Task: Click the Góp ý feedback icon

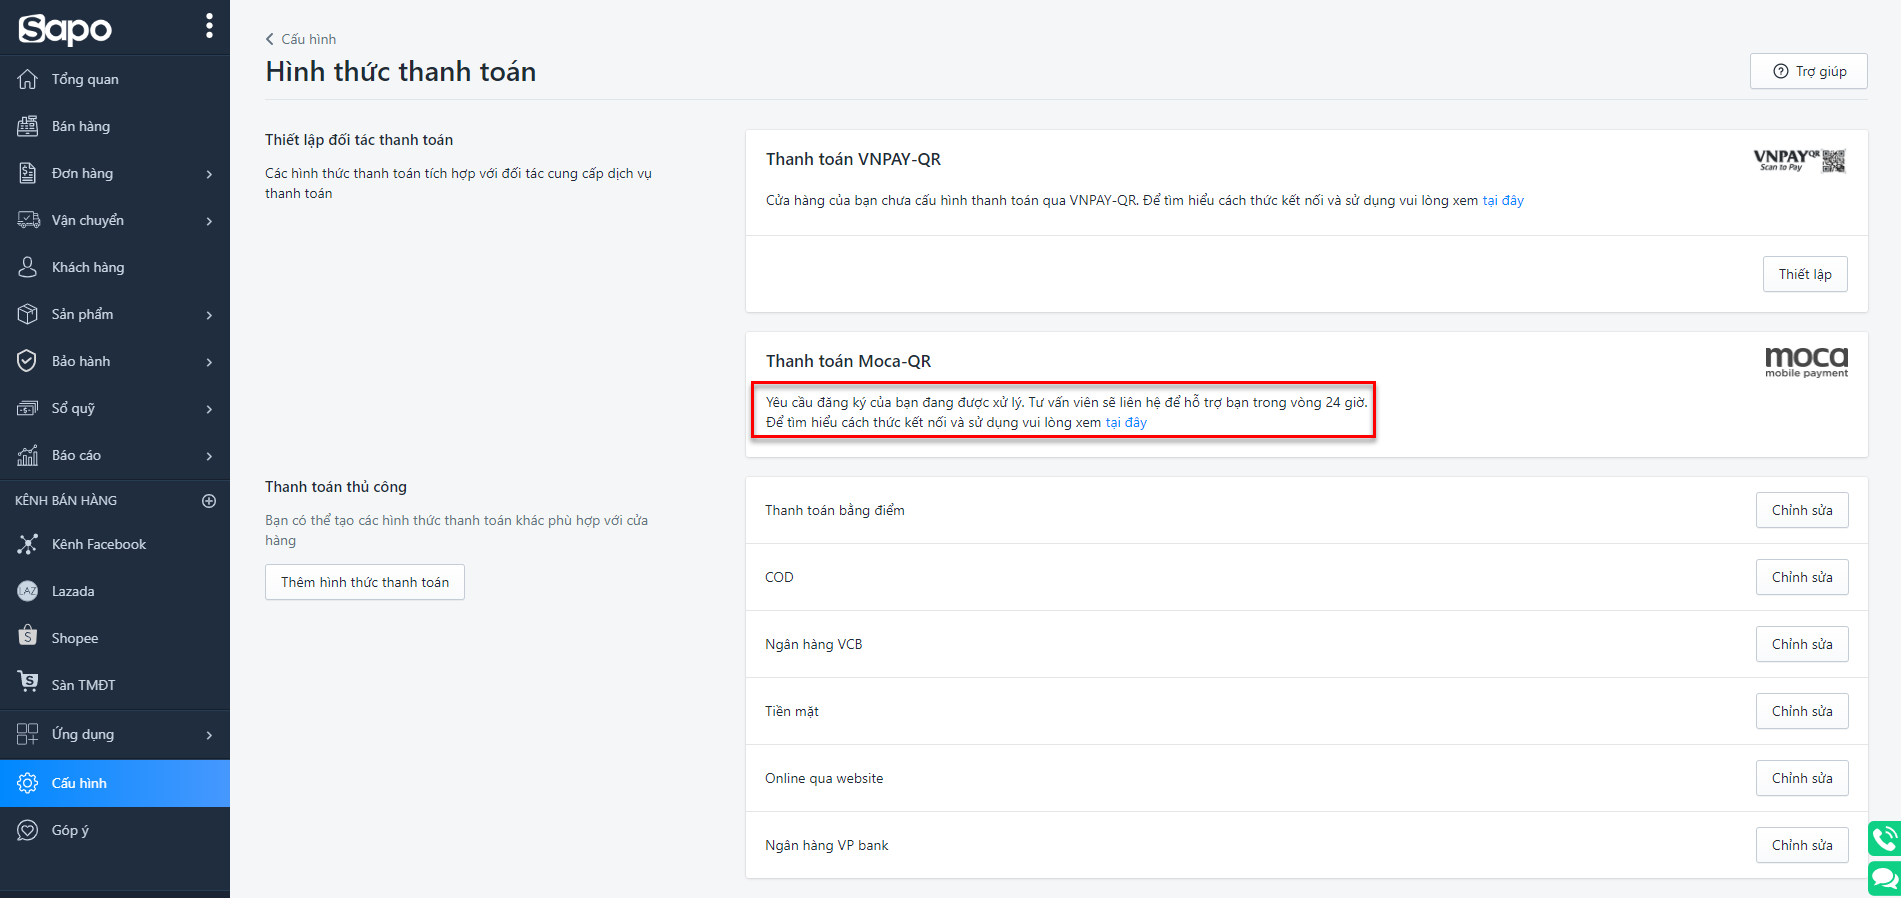Action: (x=28, y=830)
